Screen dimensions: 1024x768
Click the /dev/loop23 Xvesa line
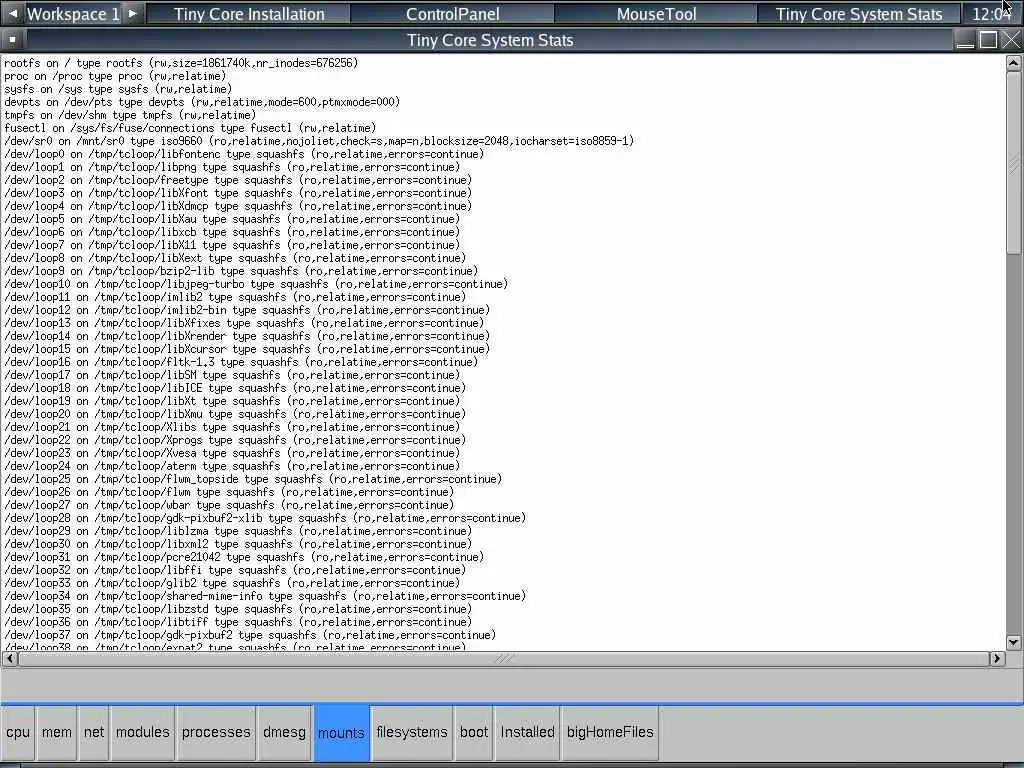232,453
